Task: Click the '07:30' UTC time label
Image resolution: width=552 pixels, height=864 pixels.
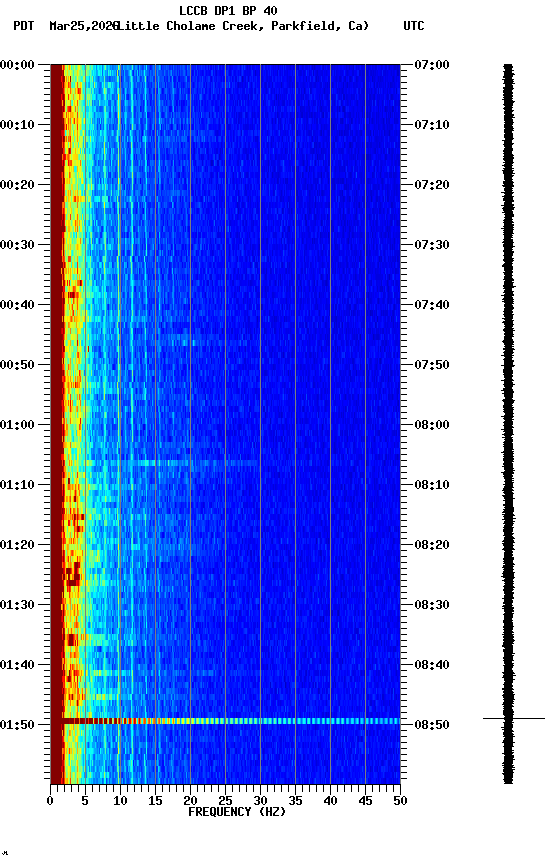Action: 432,245
